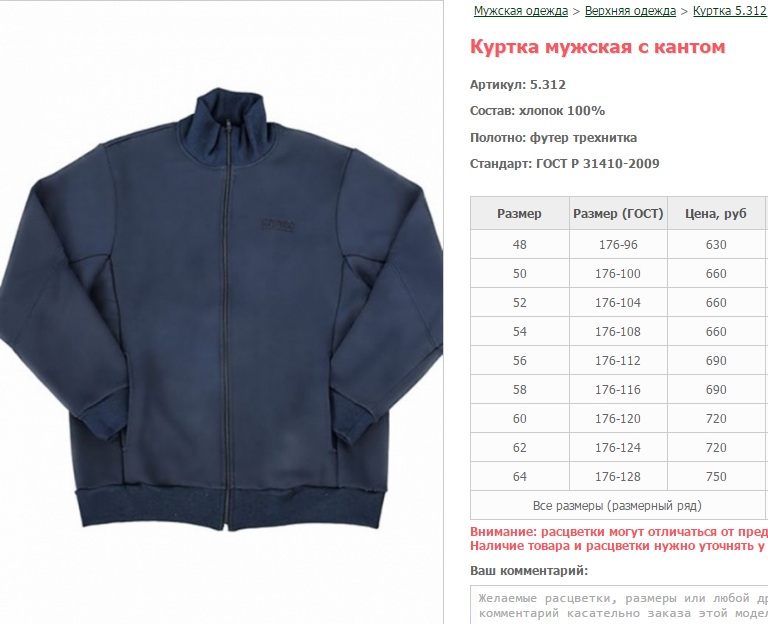Click the price 750 cell for size 64

click(x=716, y=477)
